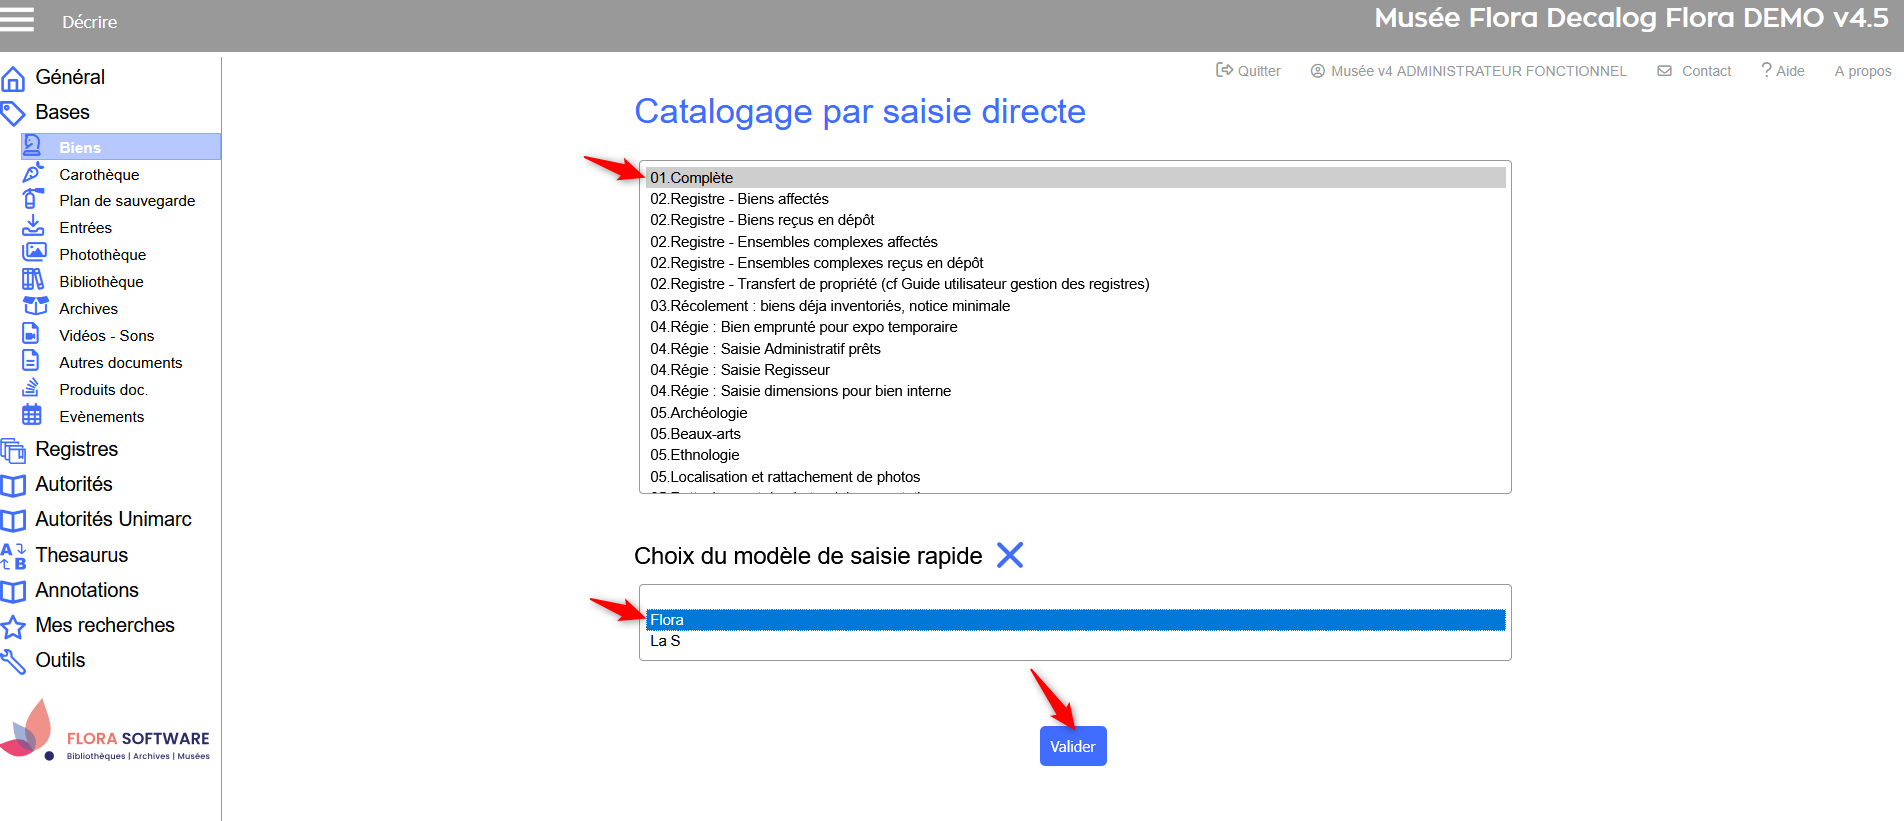Click the Evènements calendar icon

pyautogui.click(x=33, y=416)
